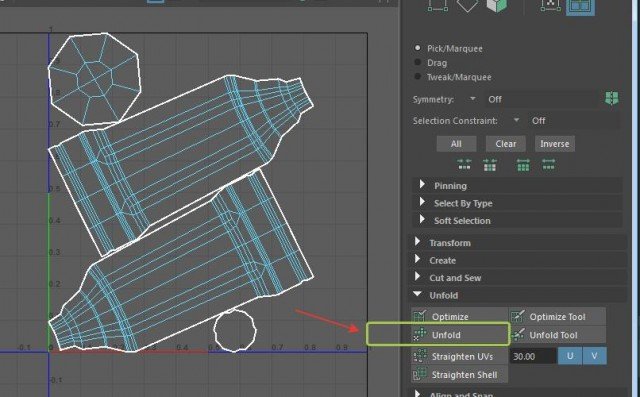This screenshot has width=640, height=397.
Task: Click the green Symmetrize icon beside Symmetry
Action: (x=611, y=98)
